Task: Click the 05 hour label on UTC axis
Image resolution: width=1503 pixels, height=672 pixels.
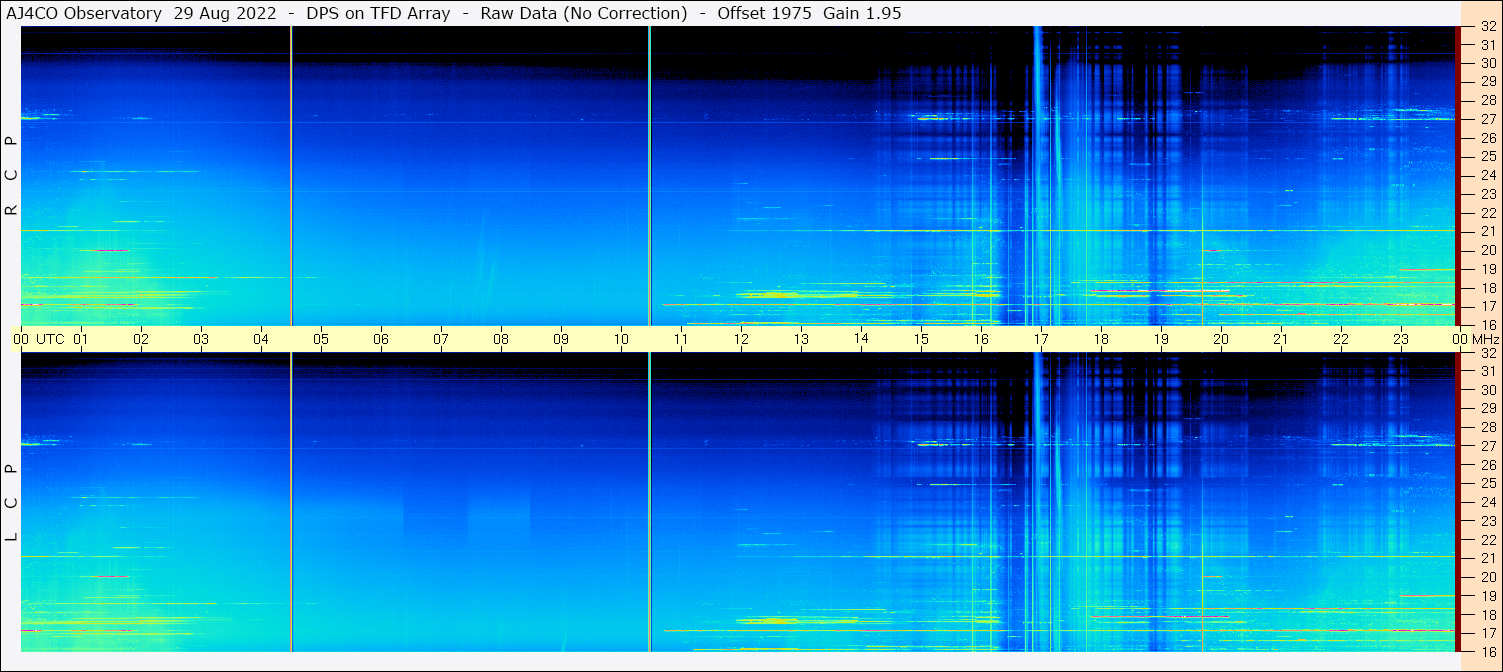Action: pos(321,339)
